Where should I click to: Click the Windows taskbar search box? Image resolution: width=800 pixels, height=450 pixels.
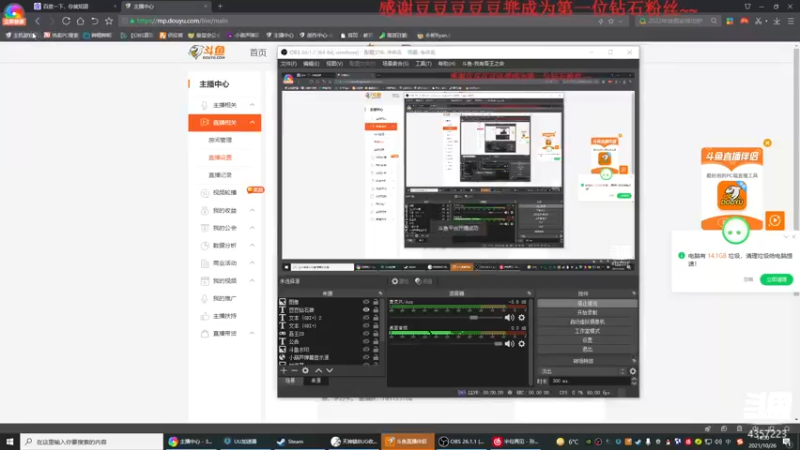point(92,441)
